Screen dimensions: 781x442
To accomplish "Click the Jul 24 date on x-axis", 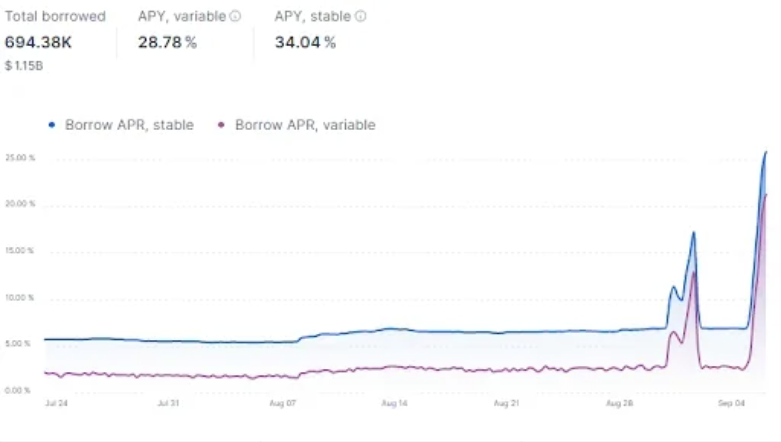I will coord(56,403).
